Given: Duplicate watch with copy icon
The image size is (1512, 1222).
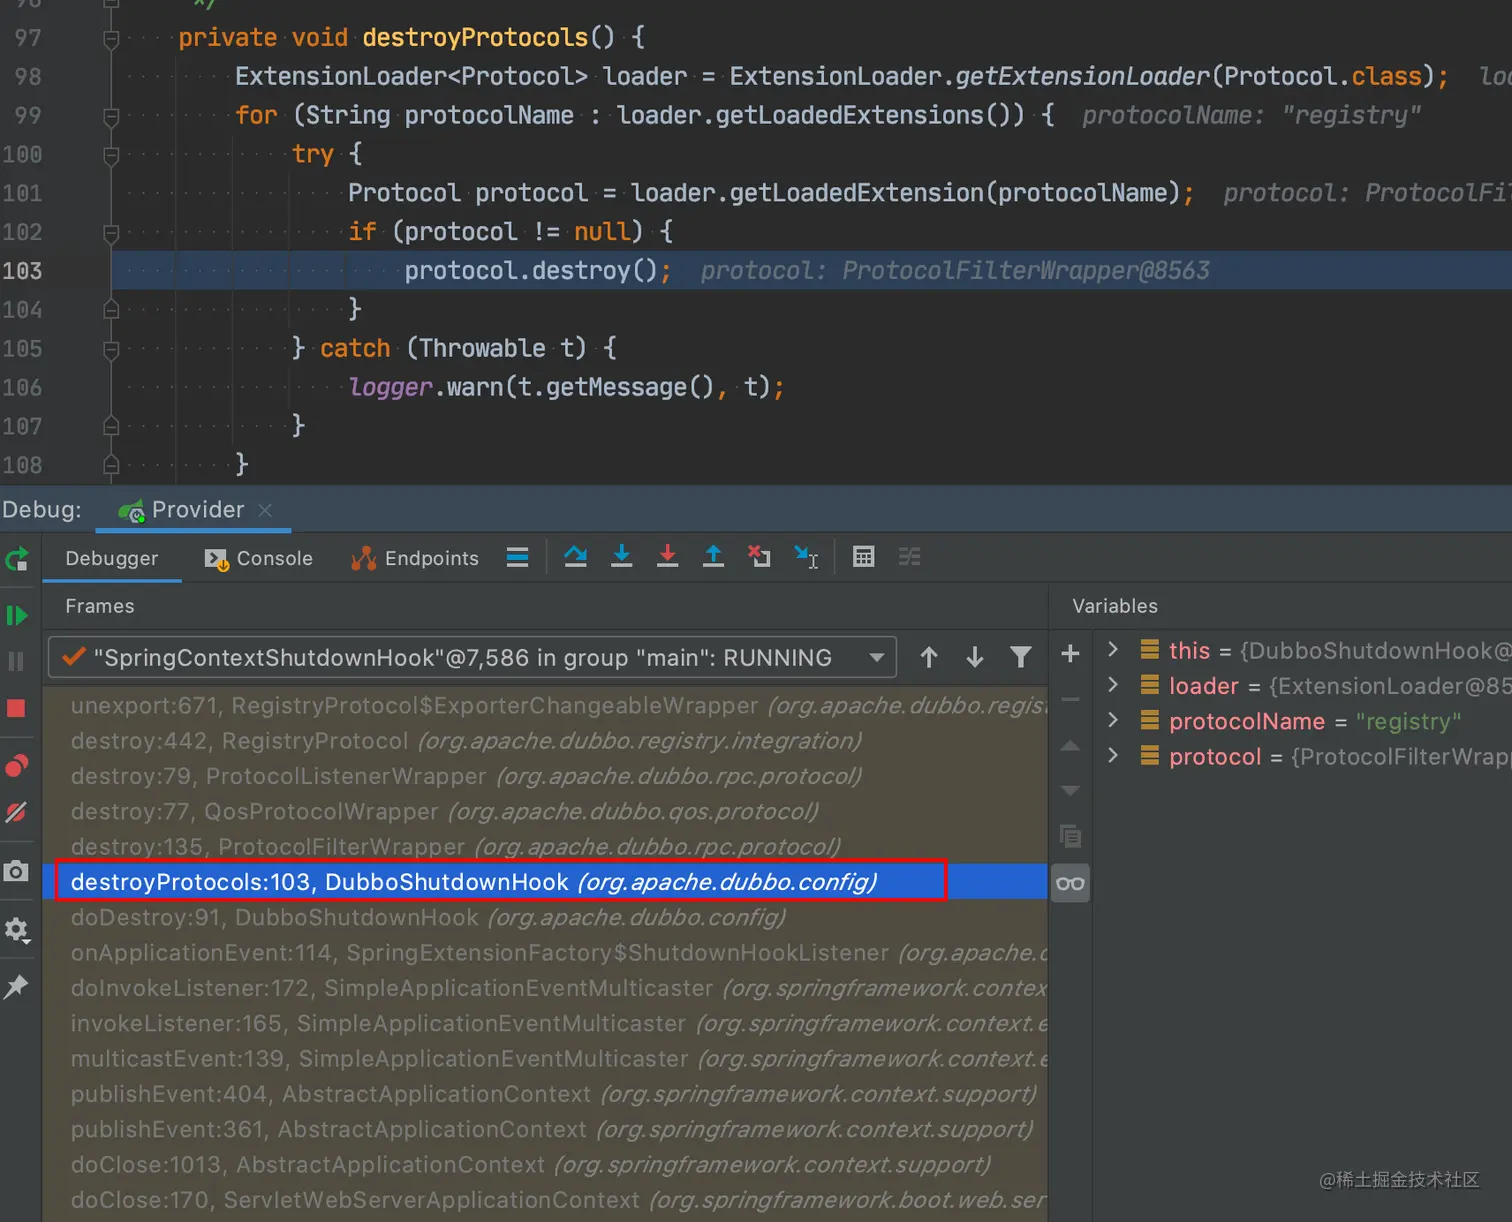Looking at the screenshot, I should click(x=1070, y=836).
